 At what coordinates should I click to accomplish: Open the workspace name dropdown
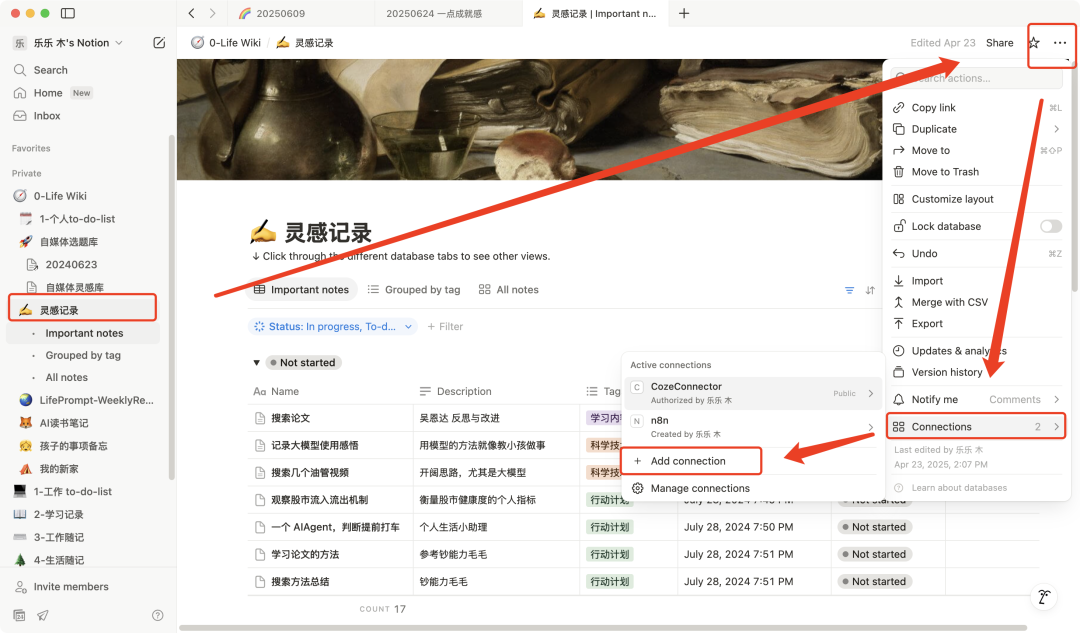pos(78,43)
